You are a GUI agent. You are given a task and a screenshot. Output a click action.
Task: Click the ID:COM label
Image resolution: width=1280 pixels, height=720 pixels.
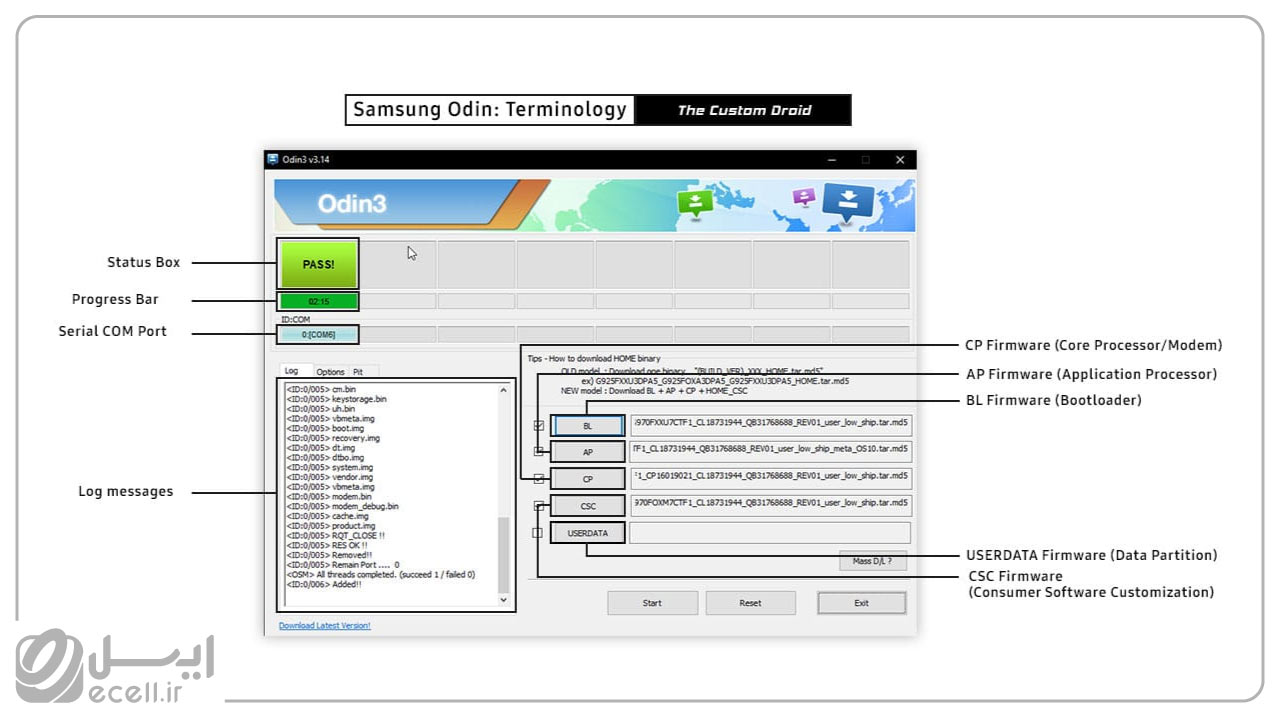(x=295, y=320)
